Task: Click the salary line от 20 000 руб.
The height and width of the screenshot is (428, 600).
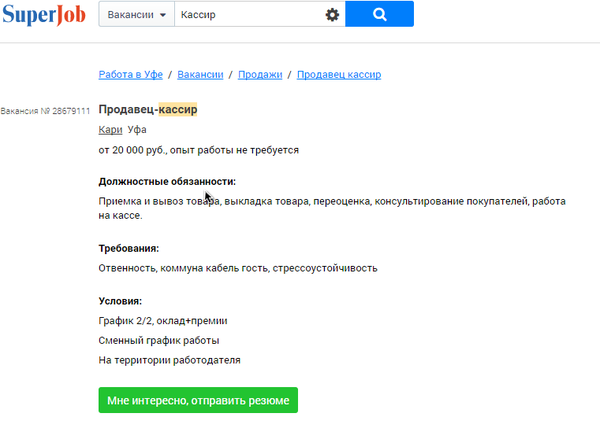Action: 198,150
